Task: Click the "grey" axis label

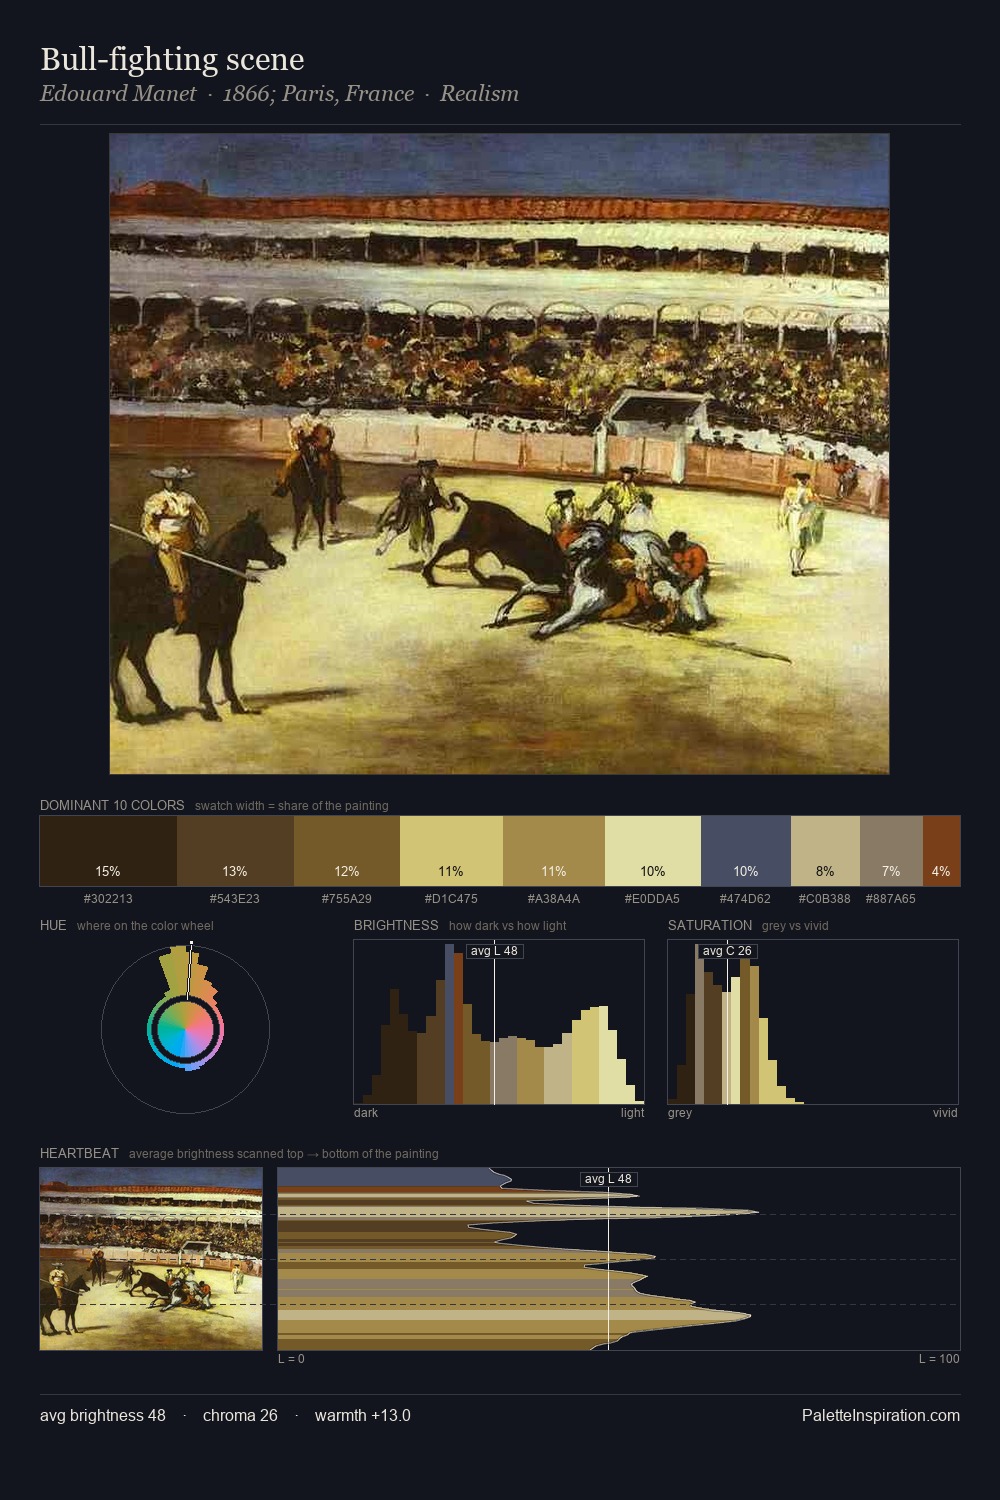Action: 680,1113
